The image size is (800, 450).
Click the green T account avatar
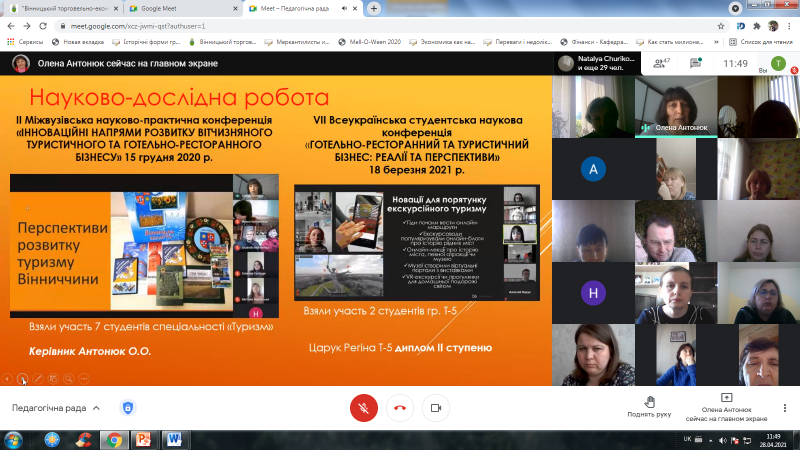tap(778, 63)
